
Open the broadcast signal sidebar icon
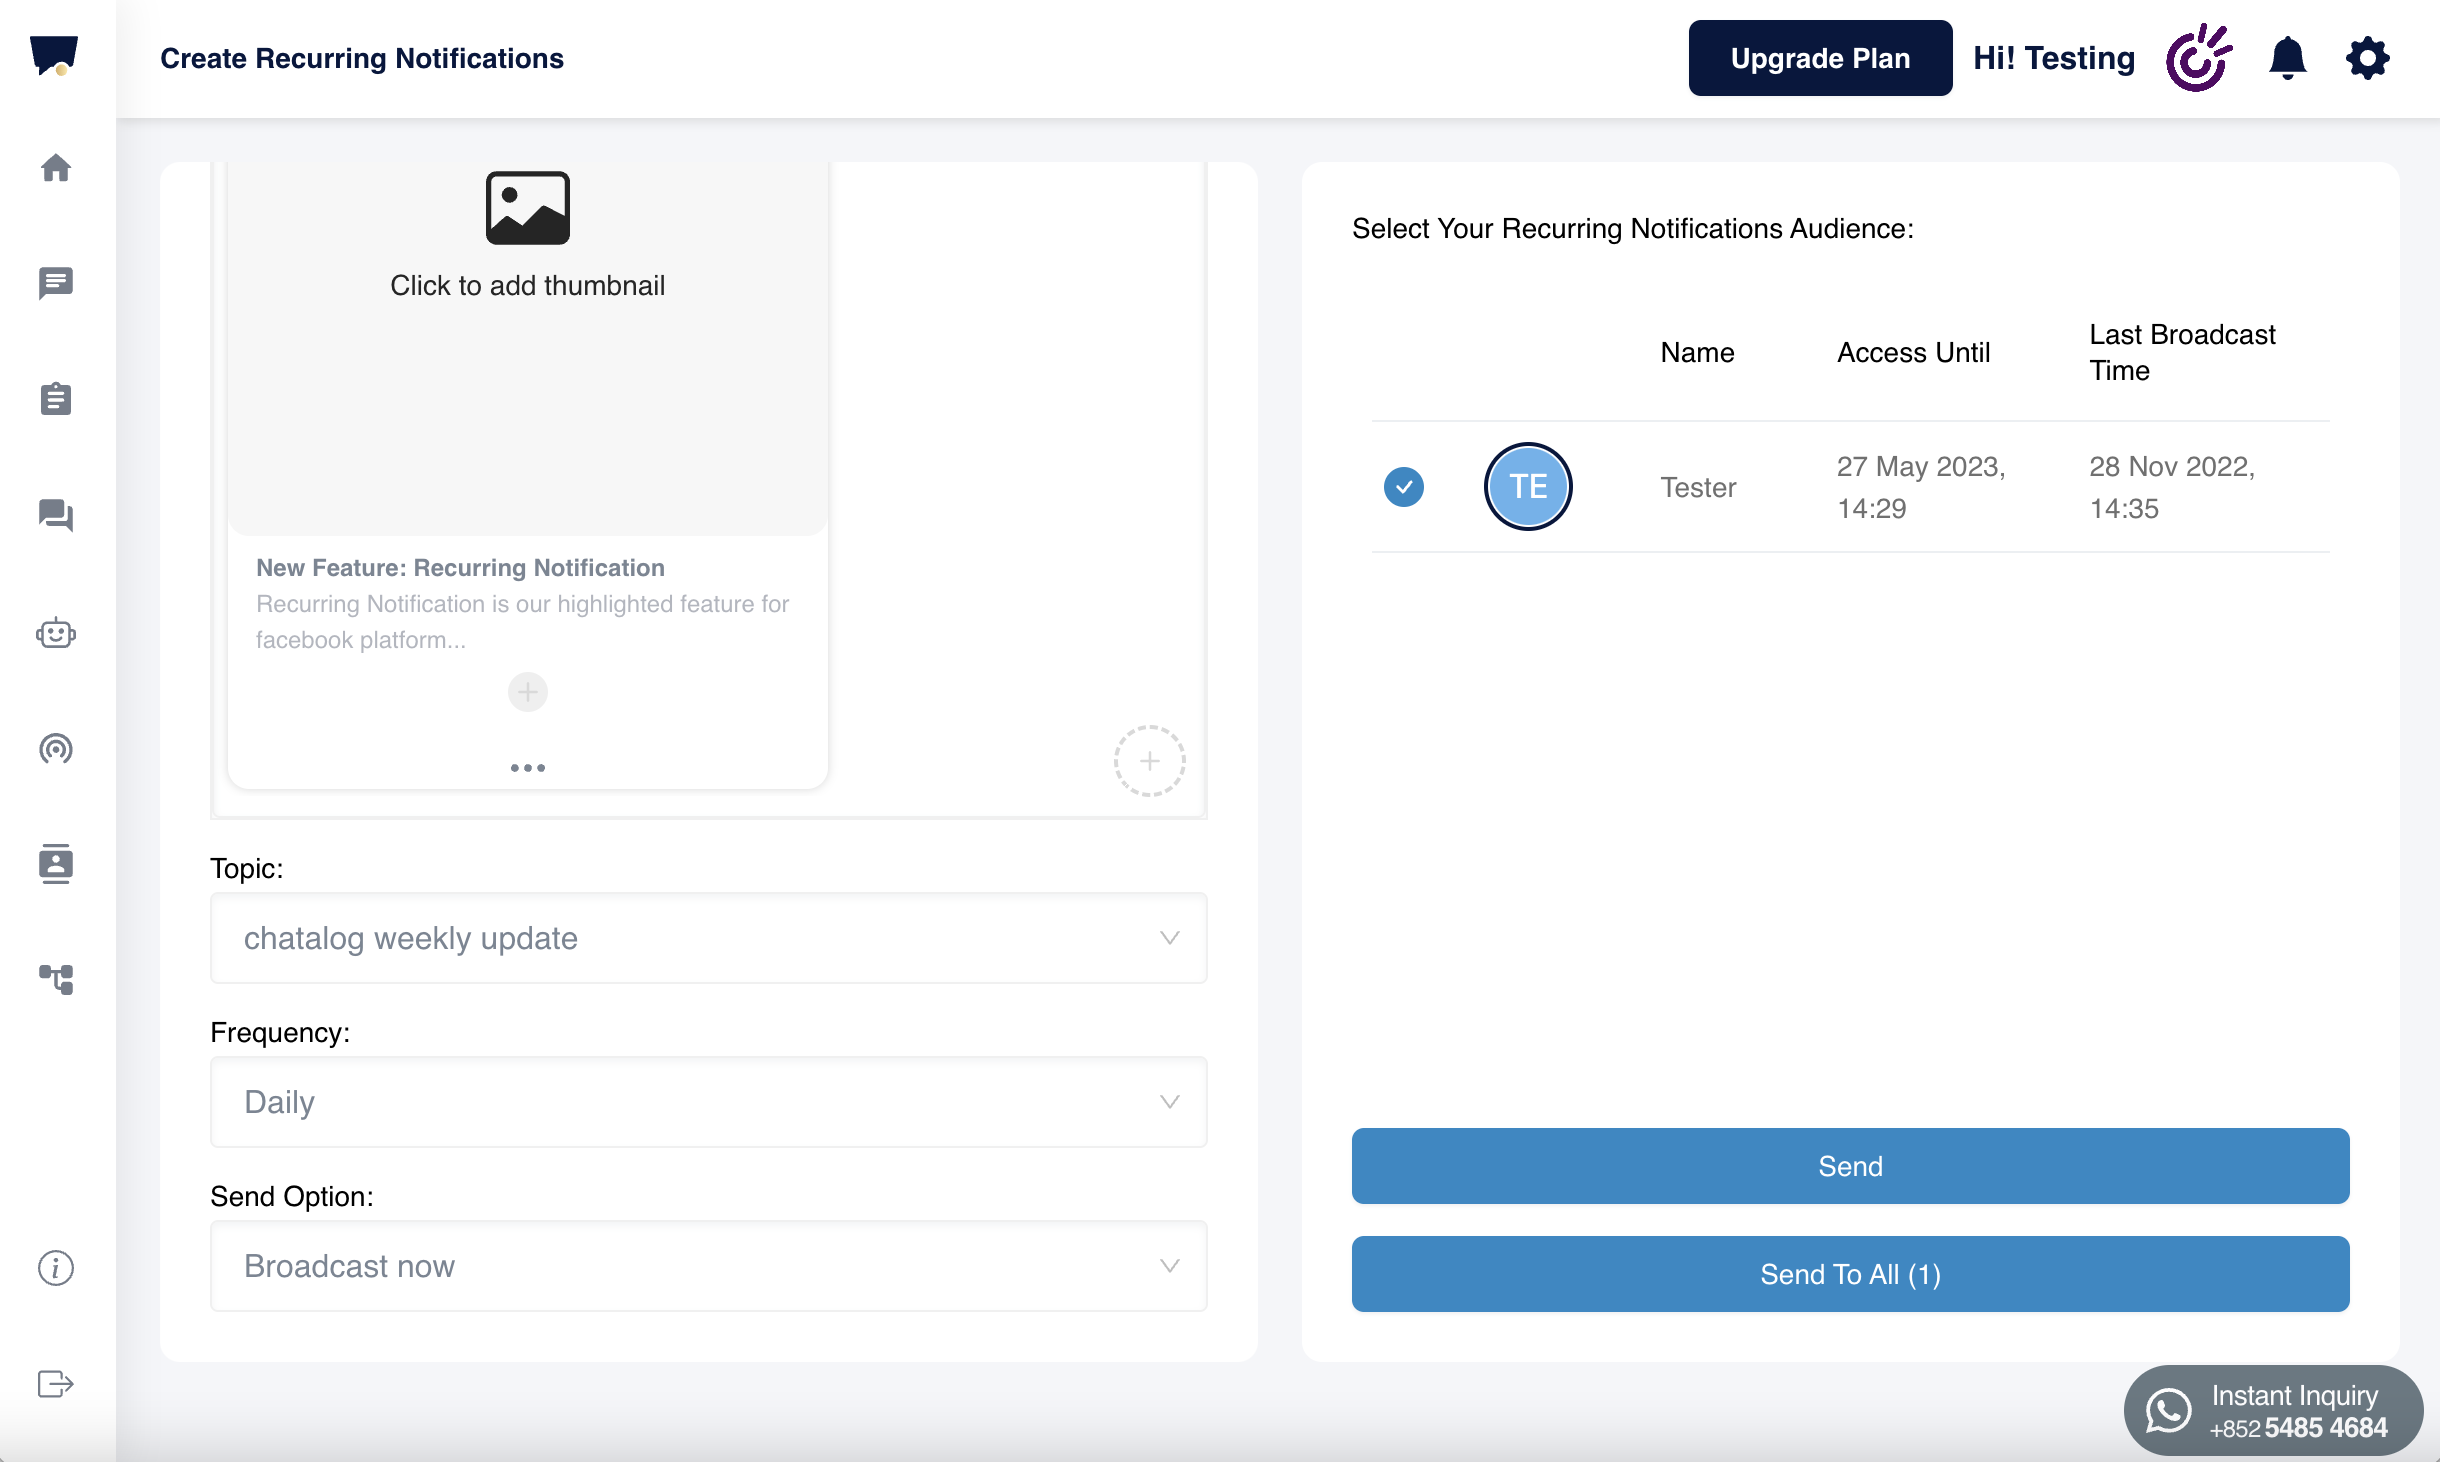(56, 749)
